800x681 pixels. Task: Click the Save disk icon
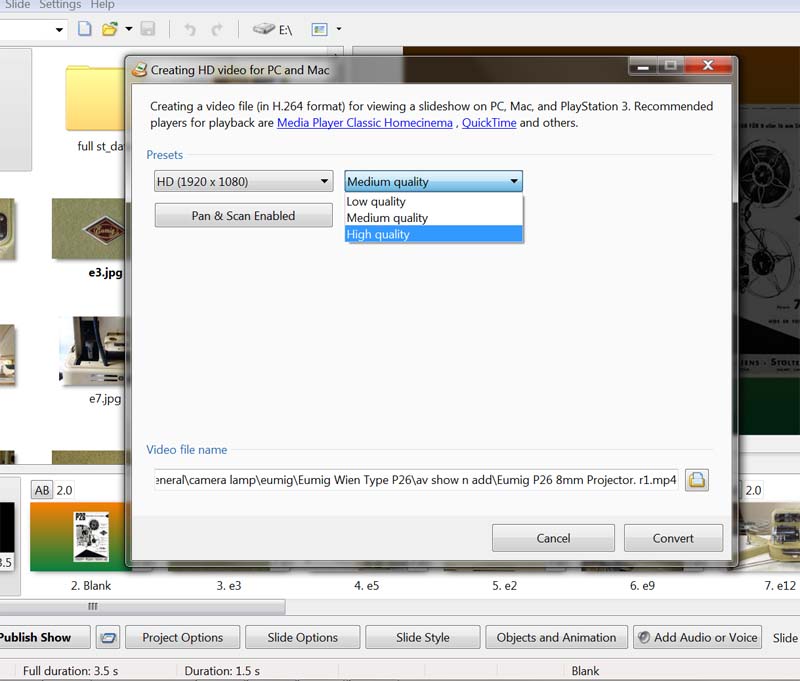pyautogui.click(x=148, y=29)
